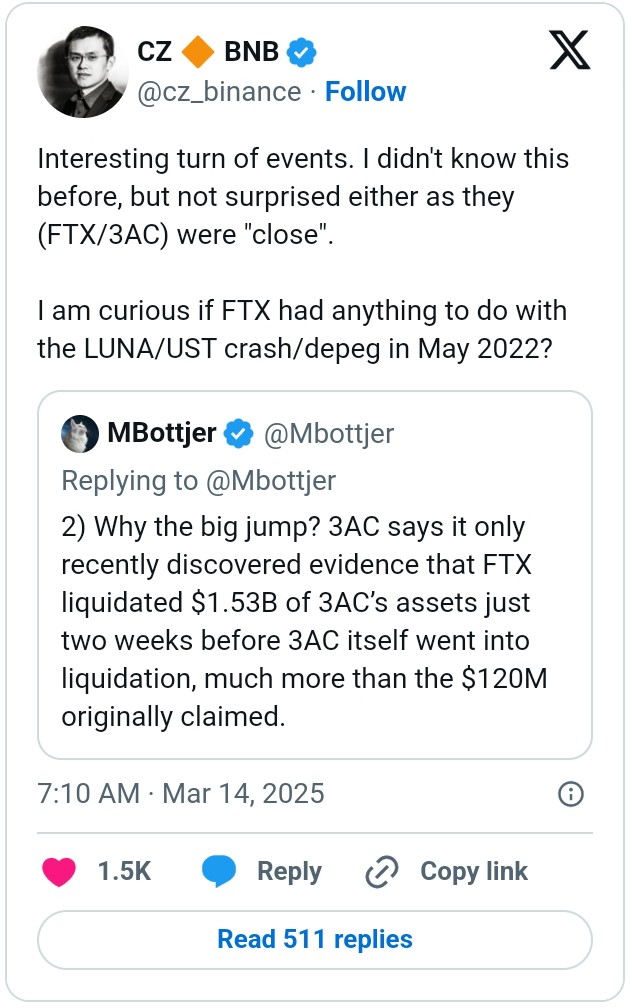Click the reply speech bubble icon
Image resolution: width=632 pixels, height=1008 pixels.
219,871
